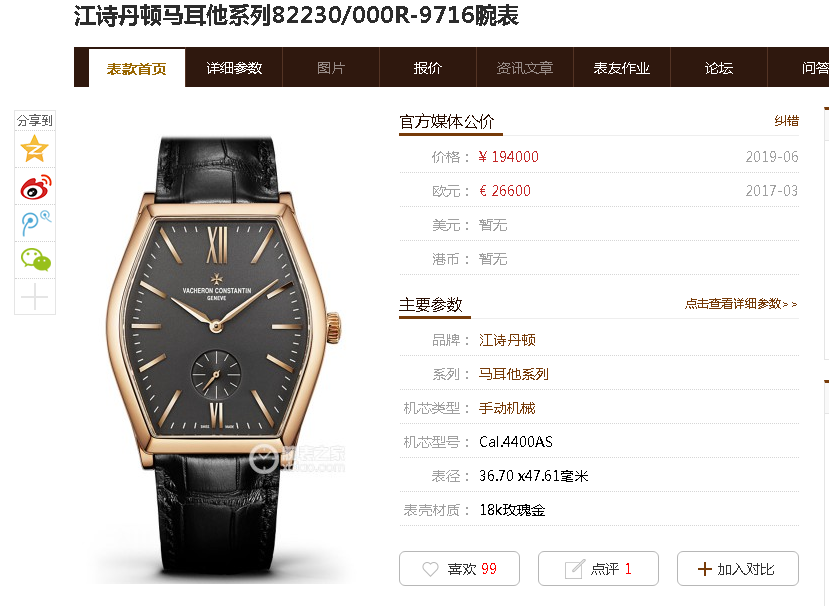Image resolution: width=829 pixels, height=606 pixels.
Task: Open series link 马耳他系列
Action: click(x=513, y=374)
